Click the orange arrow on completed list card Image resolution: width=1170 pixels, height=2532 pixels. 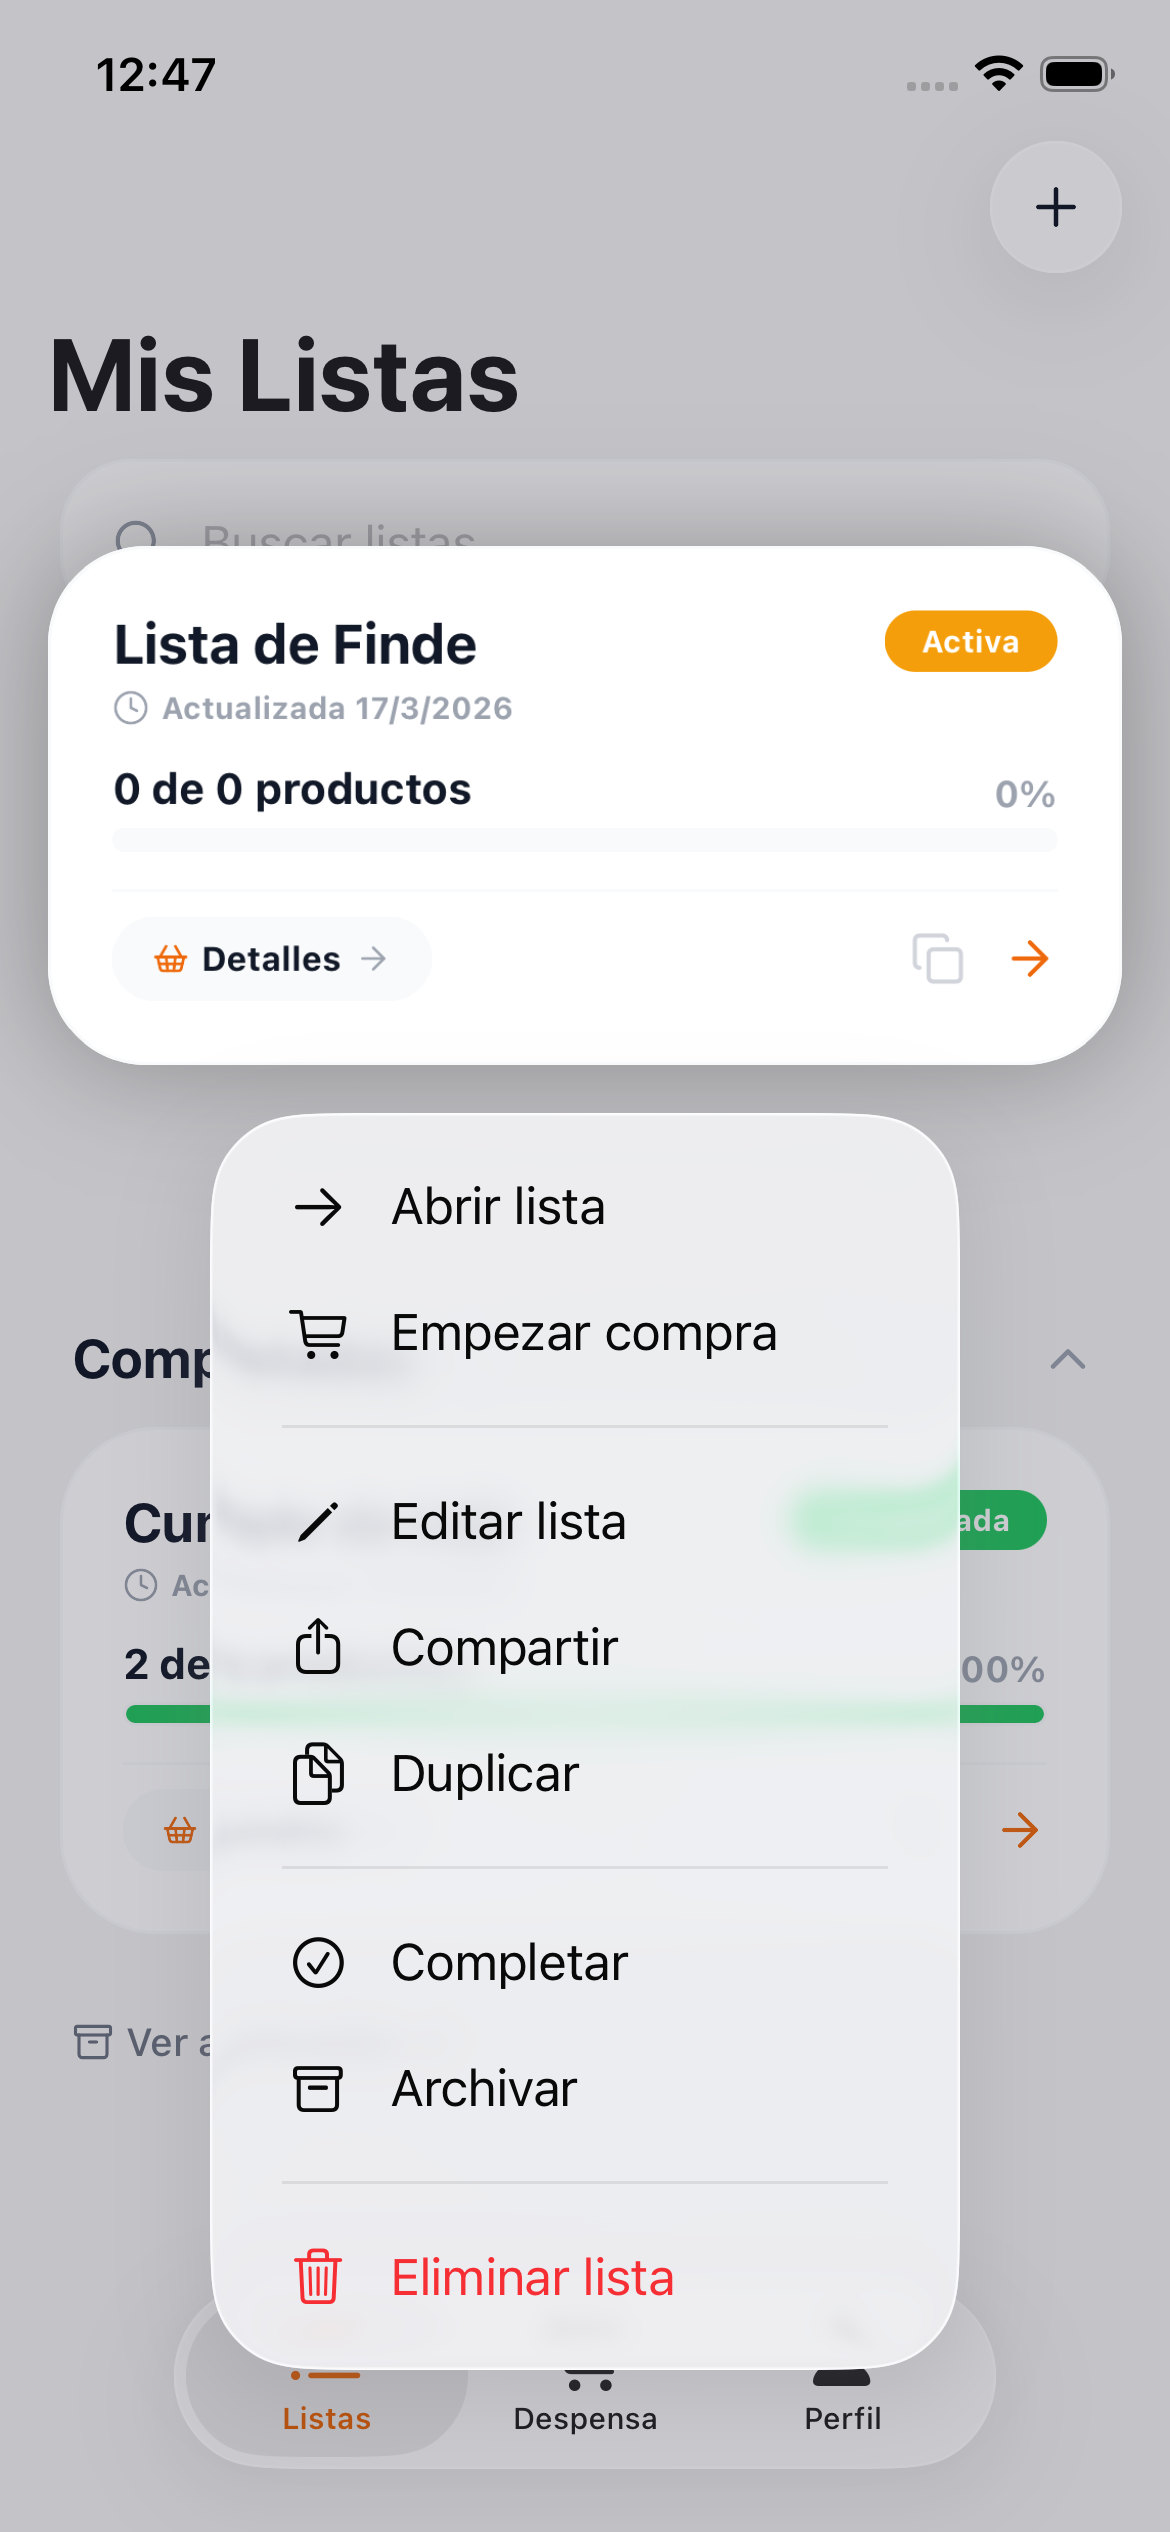tap(1019, 1830)
